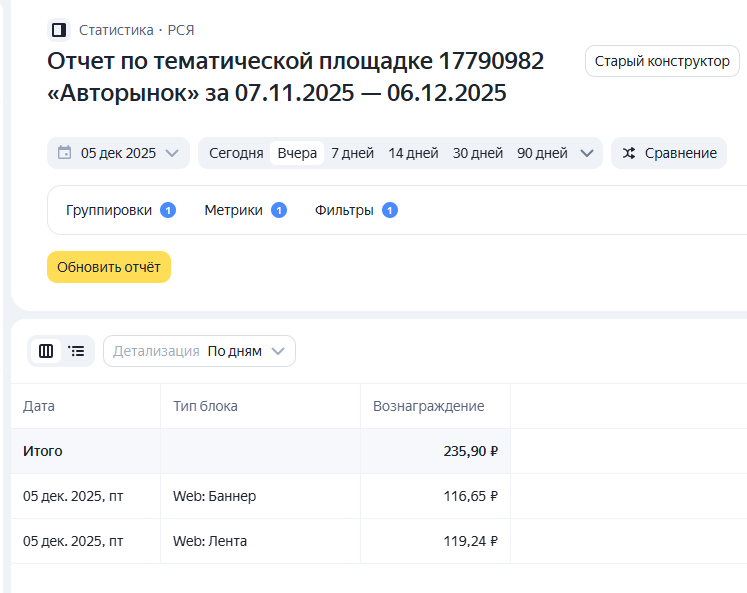The height and width of the screenshot is (593, 747).
Task: Select the 30 дней period option
Action: coord(478,153)
